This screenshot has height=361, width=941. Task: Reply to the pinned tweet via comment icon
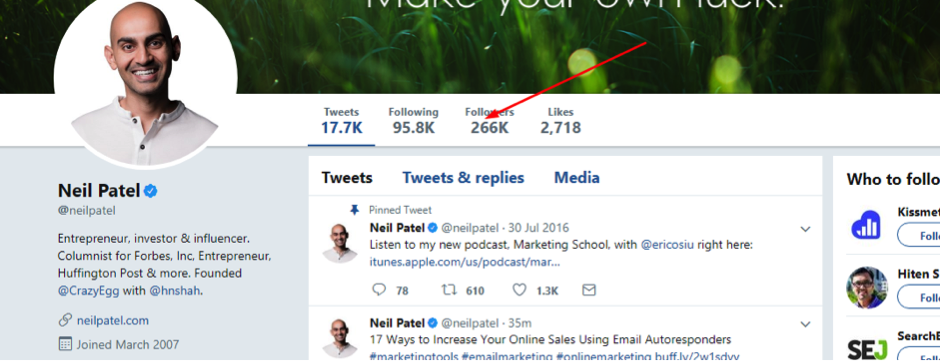click(x=379, y=290)
